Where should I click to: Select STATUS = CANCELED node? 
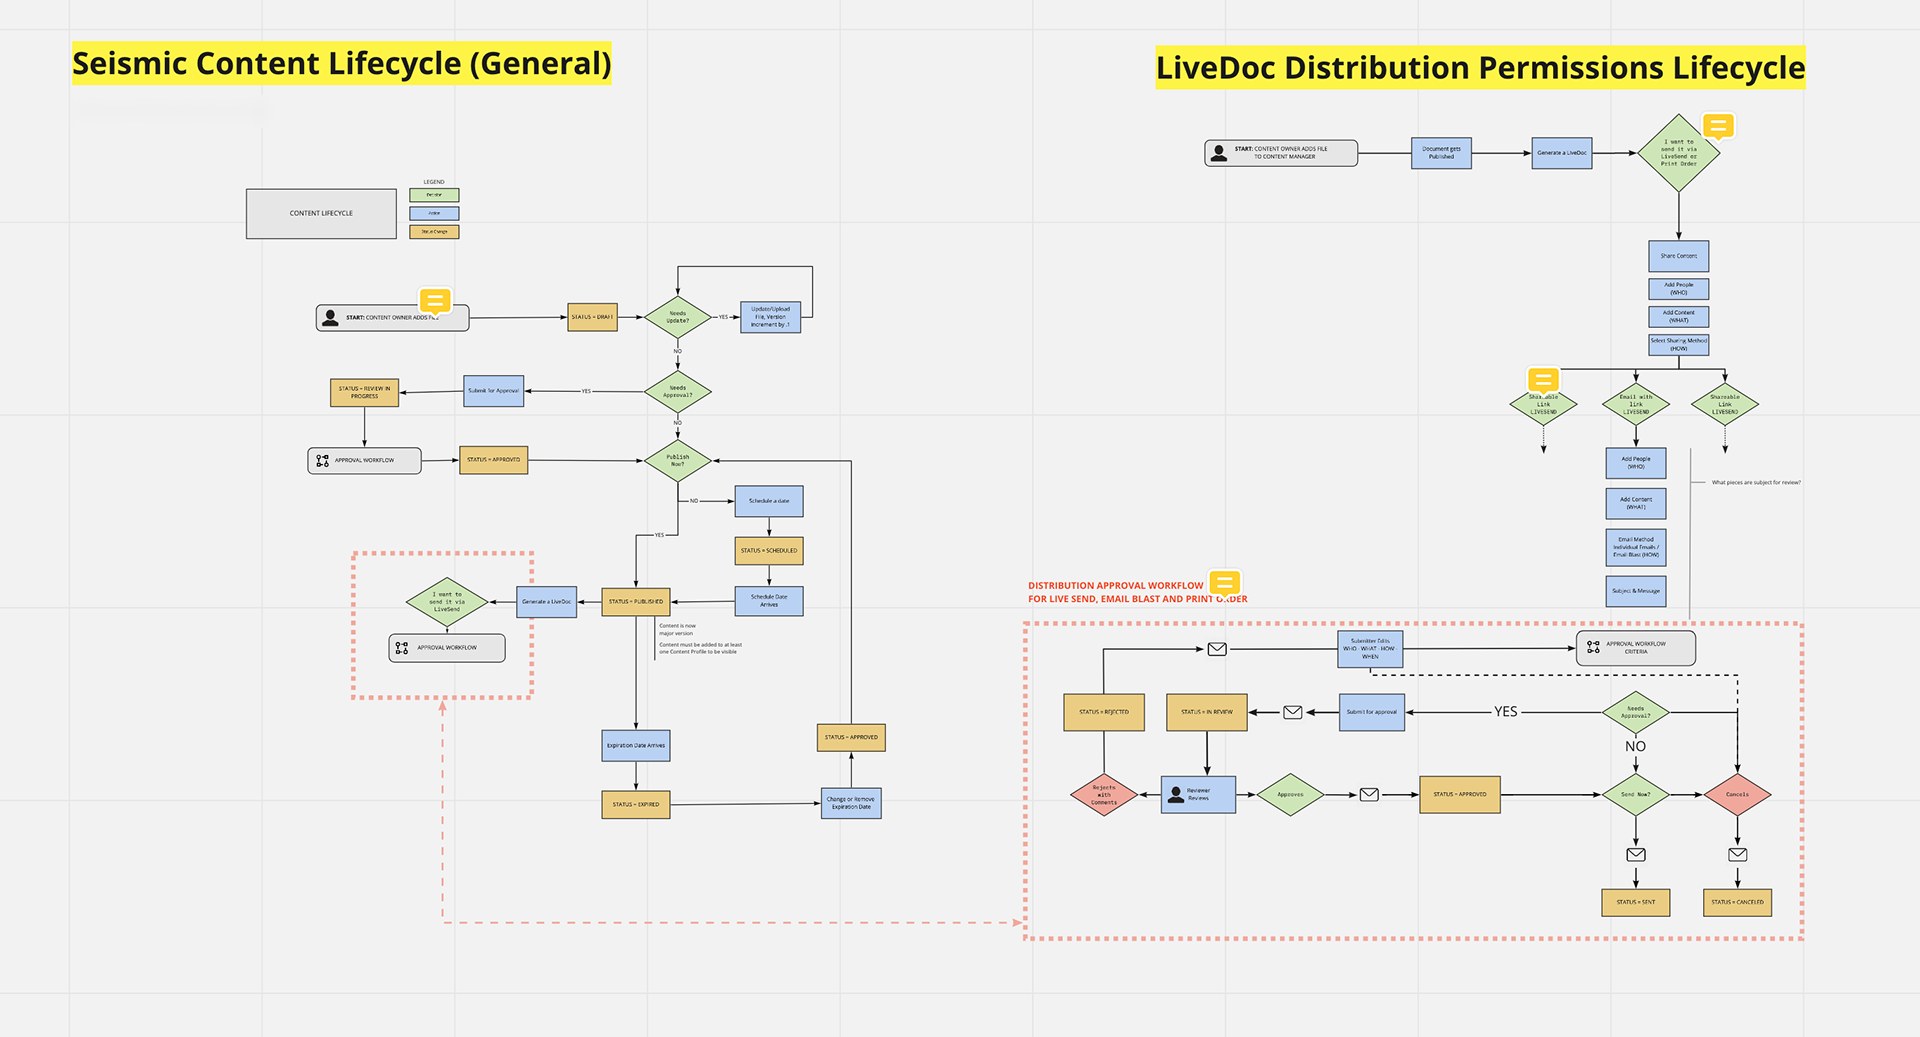(1738, 902)
